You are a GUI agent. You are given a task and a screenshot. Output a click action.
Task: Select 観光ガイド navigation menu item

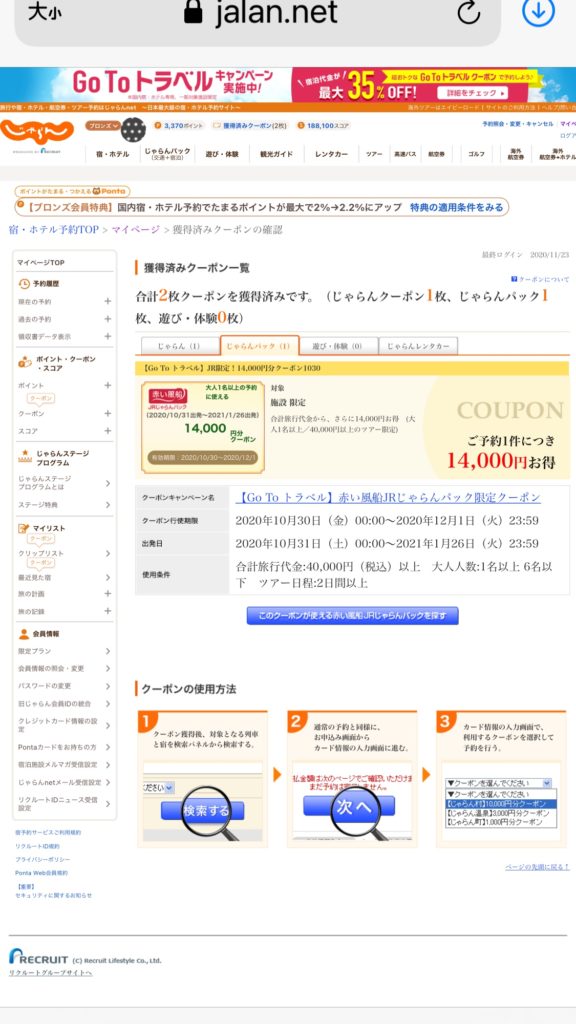(277, 155)
